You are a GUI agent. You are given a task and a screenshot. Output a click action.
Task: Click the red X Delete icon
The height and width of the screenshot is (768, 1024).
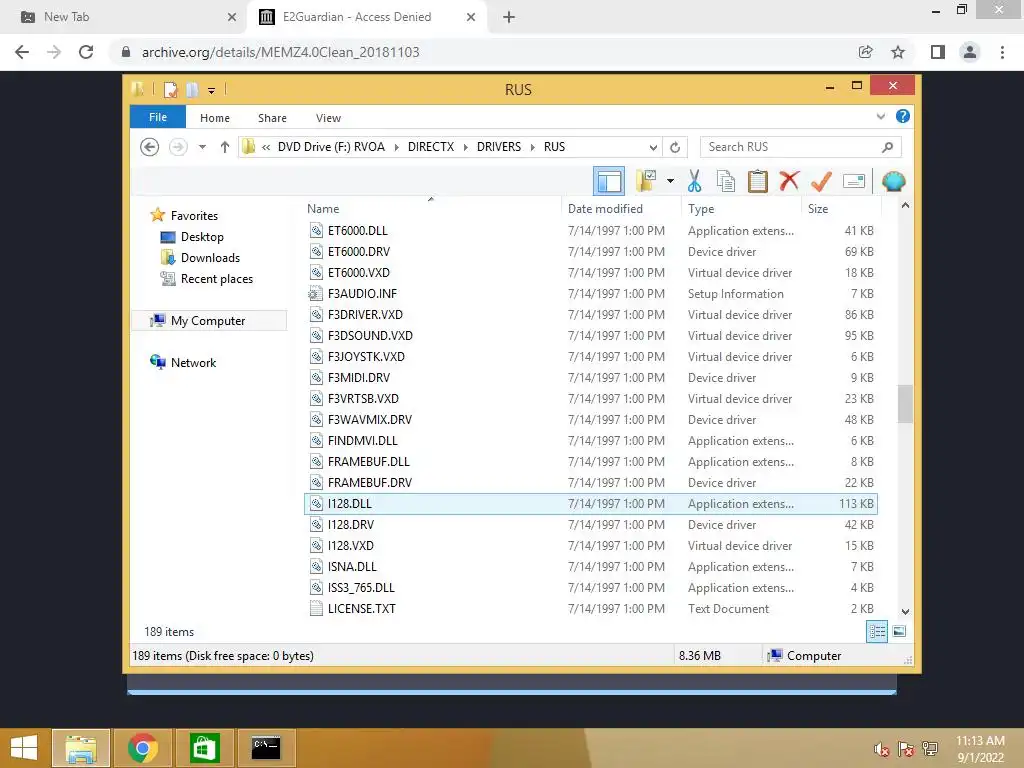(x=789, y=181)
